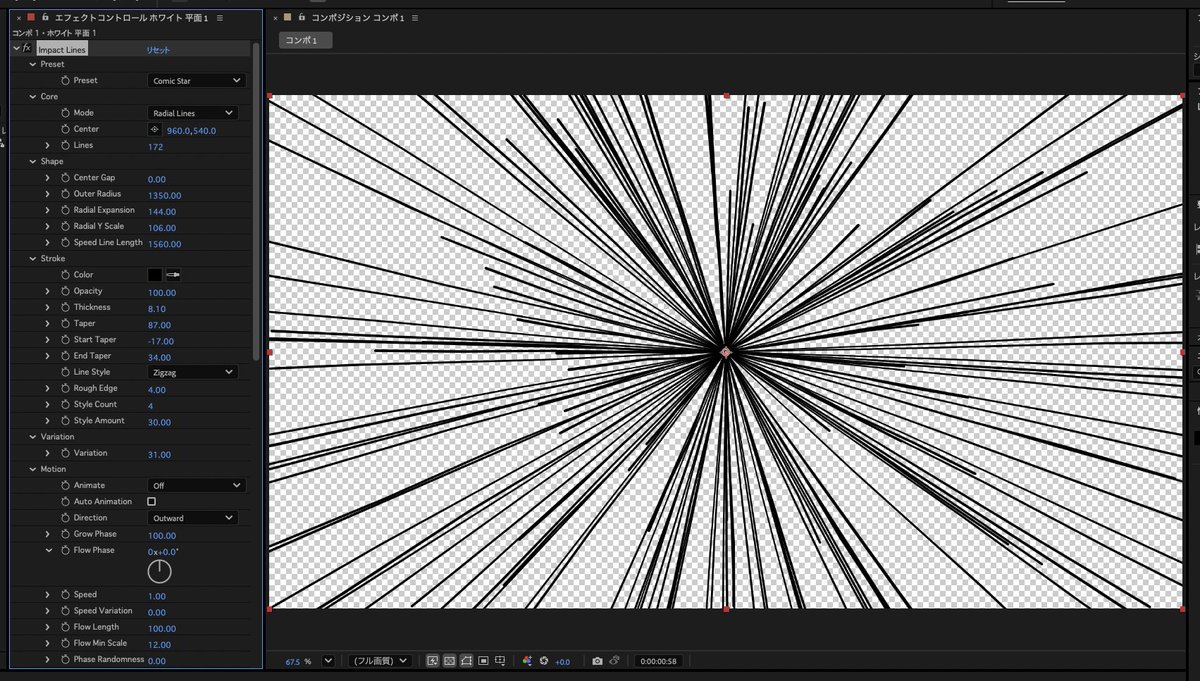Image resolution: width=1200 pixels, height=681 pixels.
Task: Open the Mode dropdown showing Radial Lines
Action: [x=193, y=113]
